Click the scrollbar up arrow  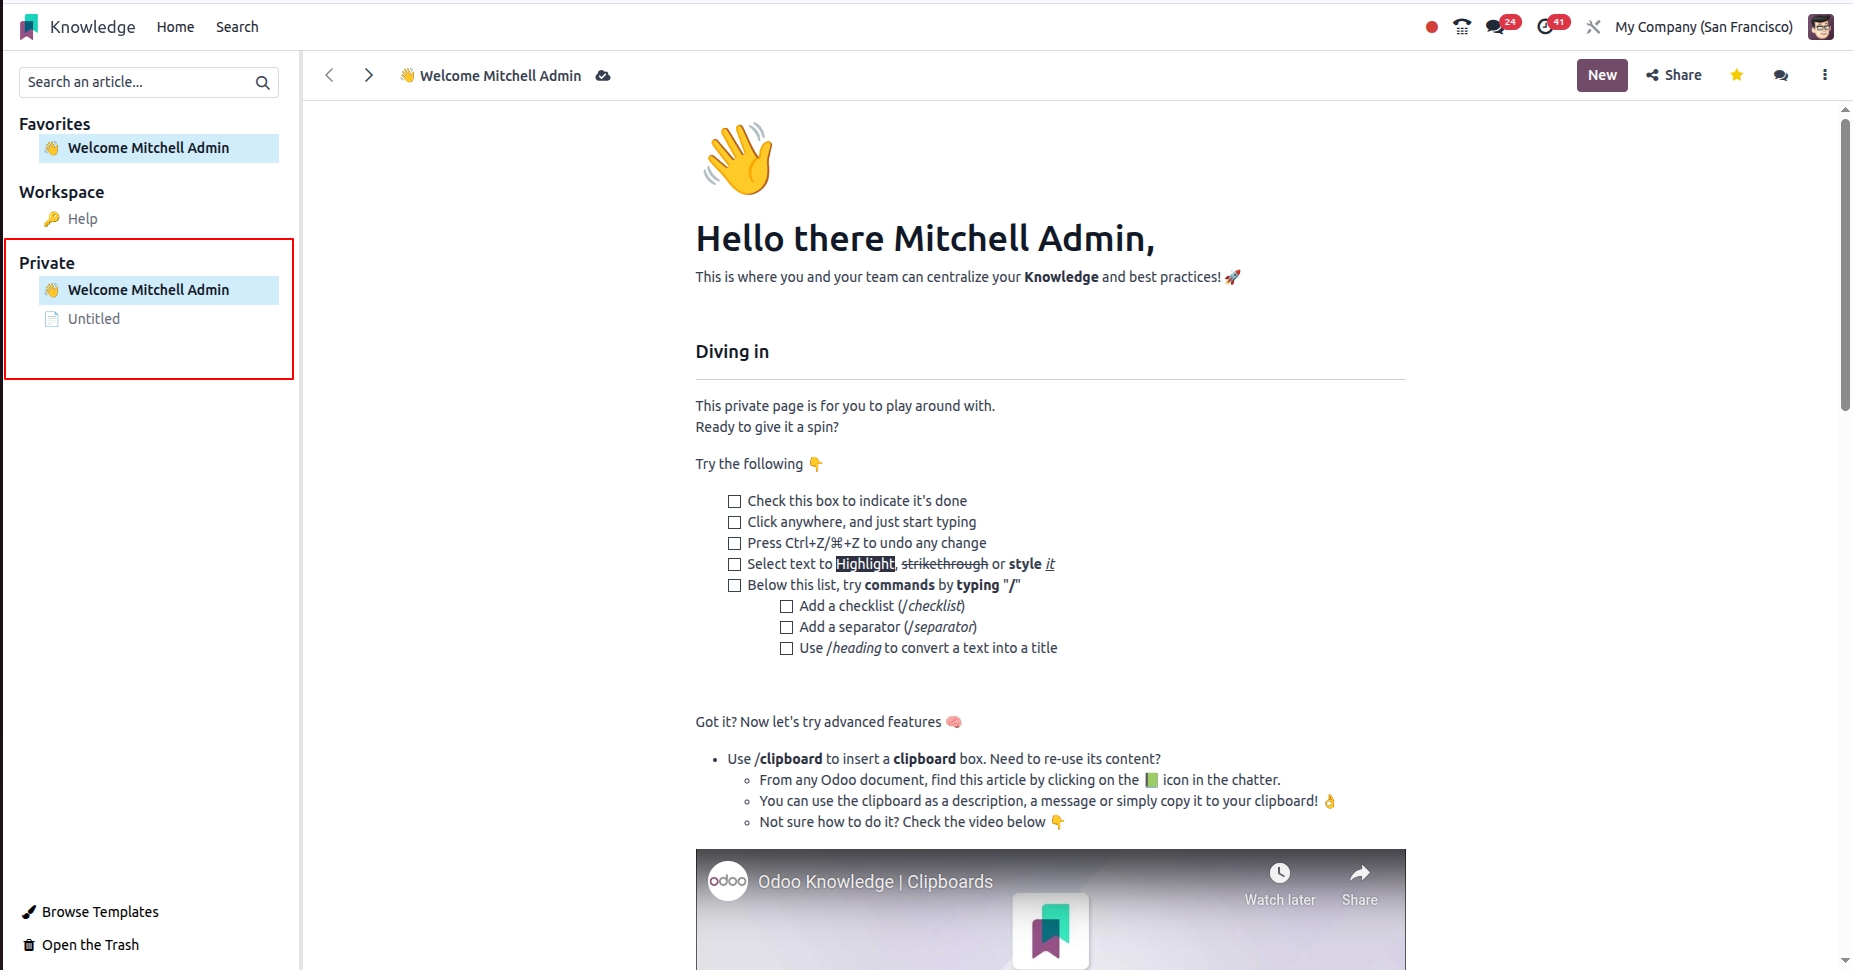point(1845,109)
